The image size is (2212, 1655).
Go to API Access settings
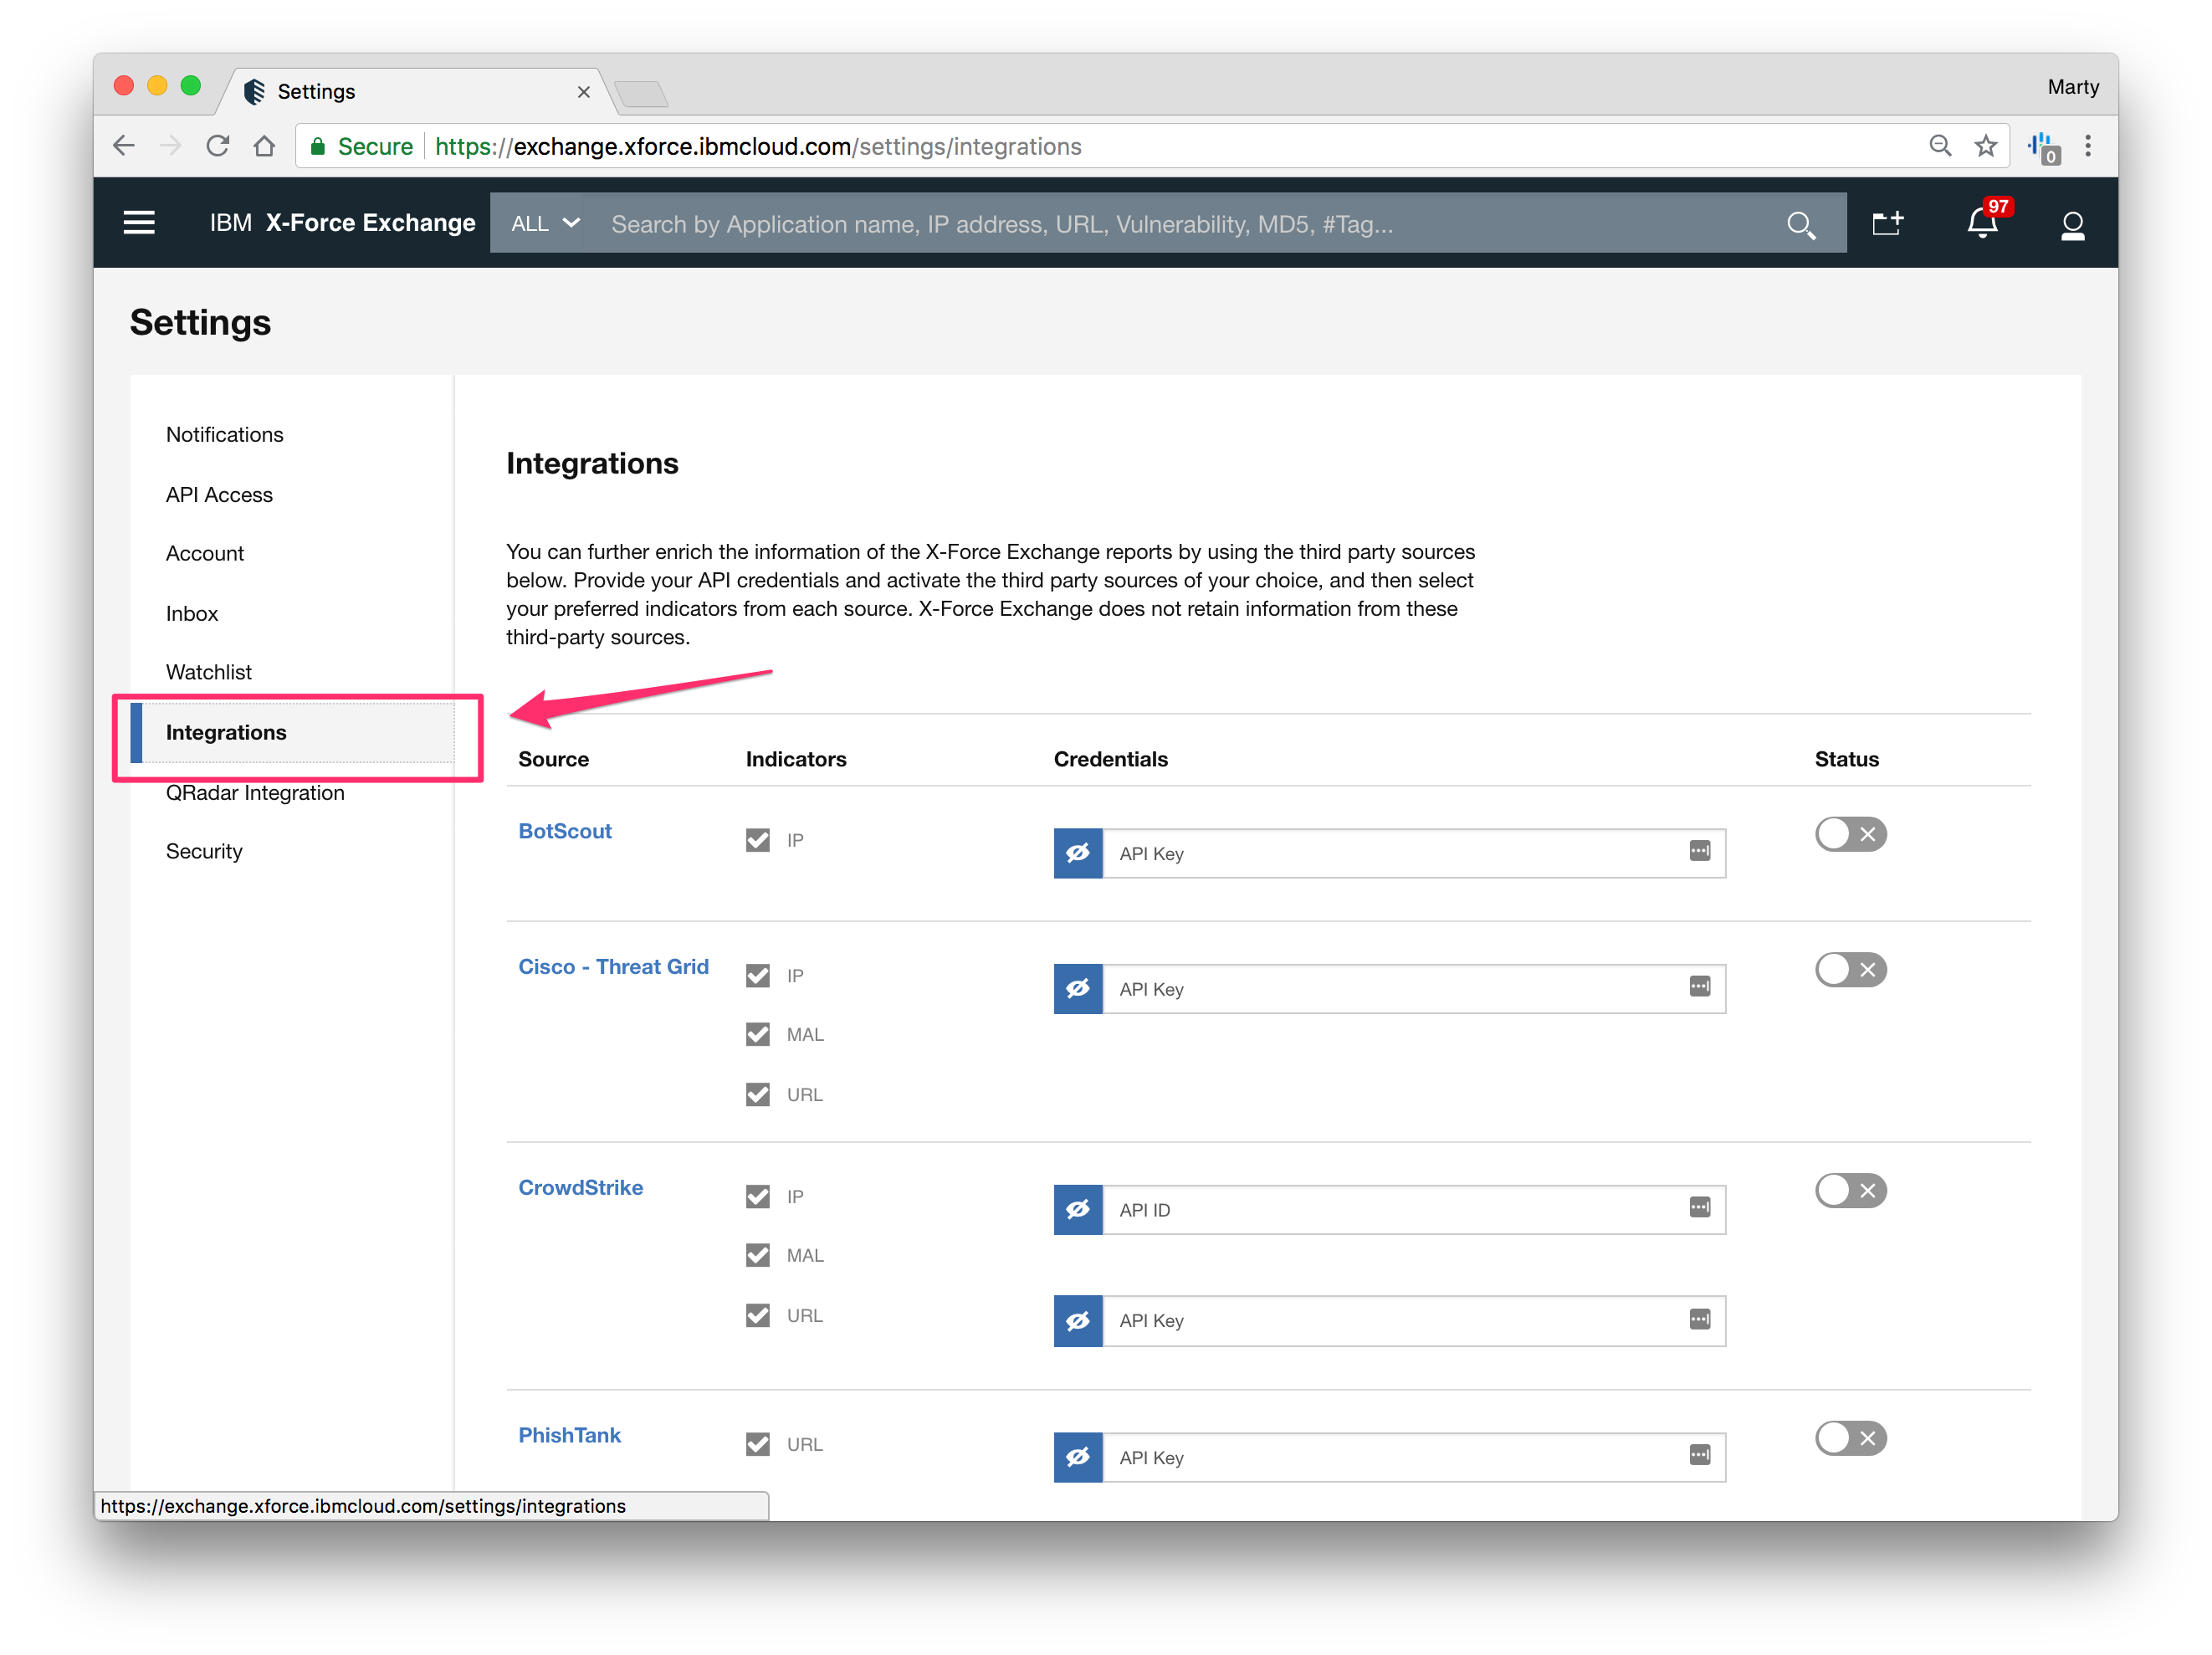[219, 494]
